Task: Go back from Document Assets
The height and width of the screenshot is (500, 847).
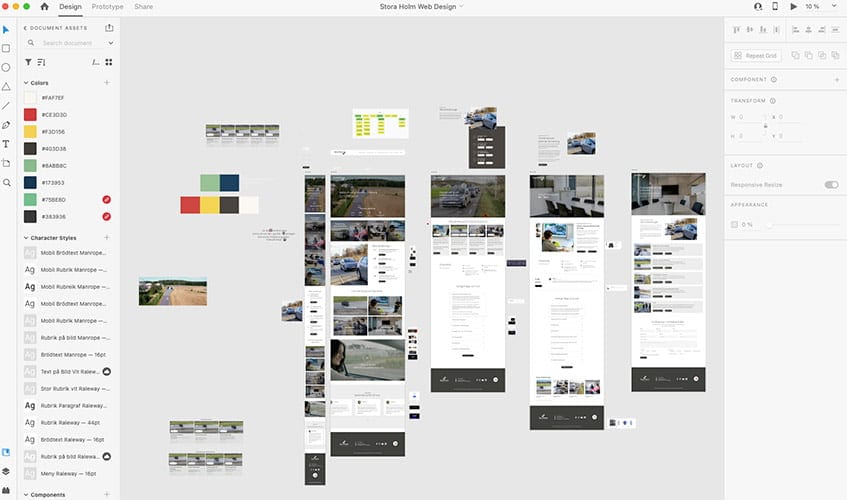Action: pyautogui.click(x=25, y=28)
